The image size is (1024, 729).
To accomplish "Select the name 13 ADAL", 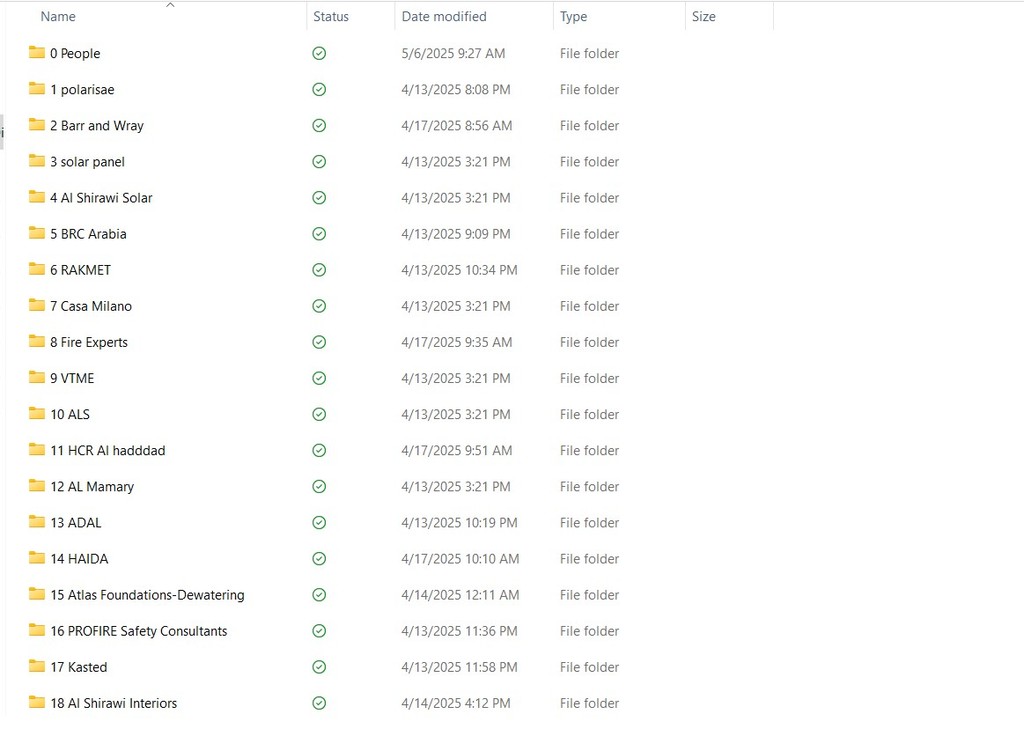I will 76,523.
